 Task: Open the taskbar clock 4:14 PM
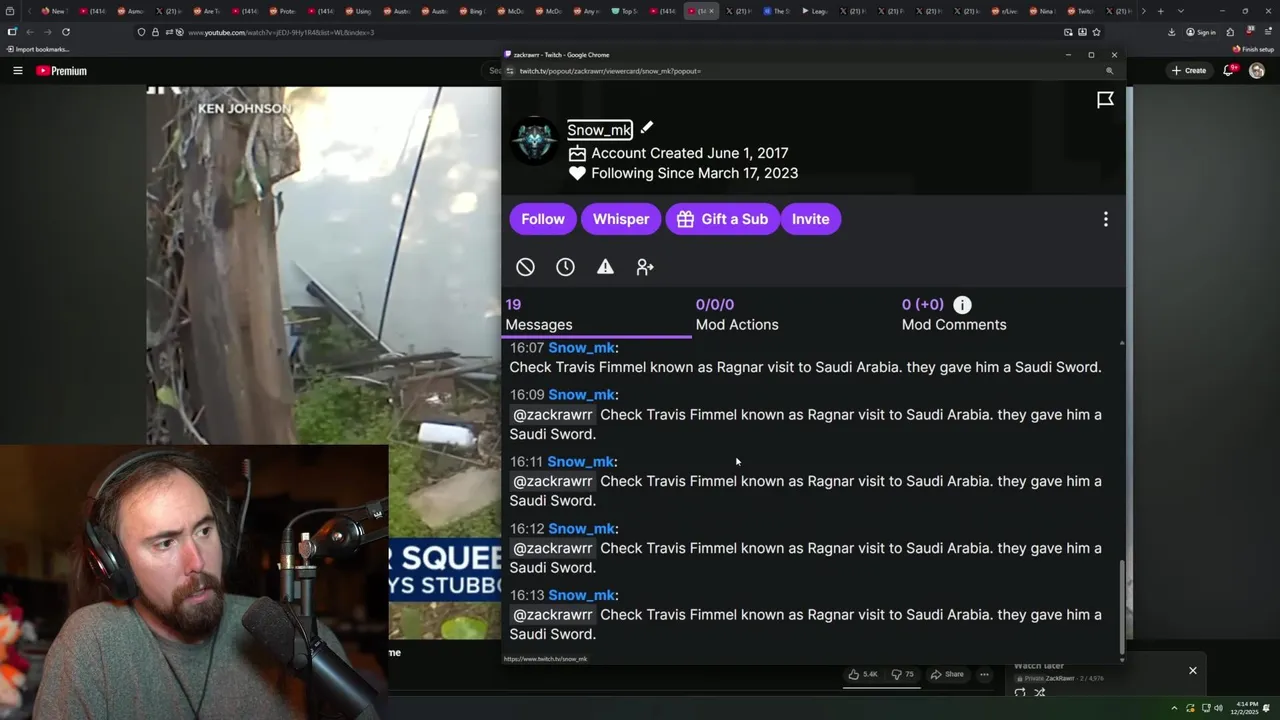pos(1245,708)
